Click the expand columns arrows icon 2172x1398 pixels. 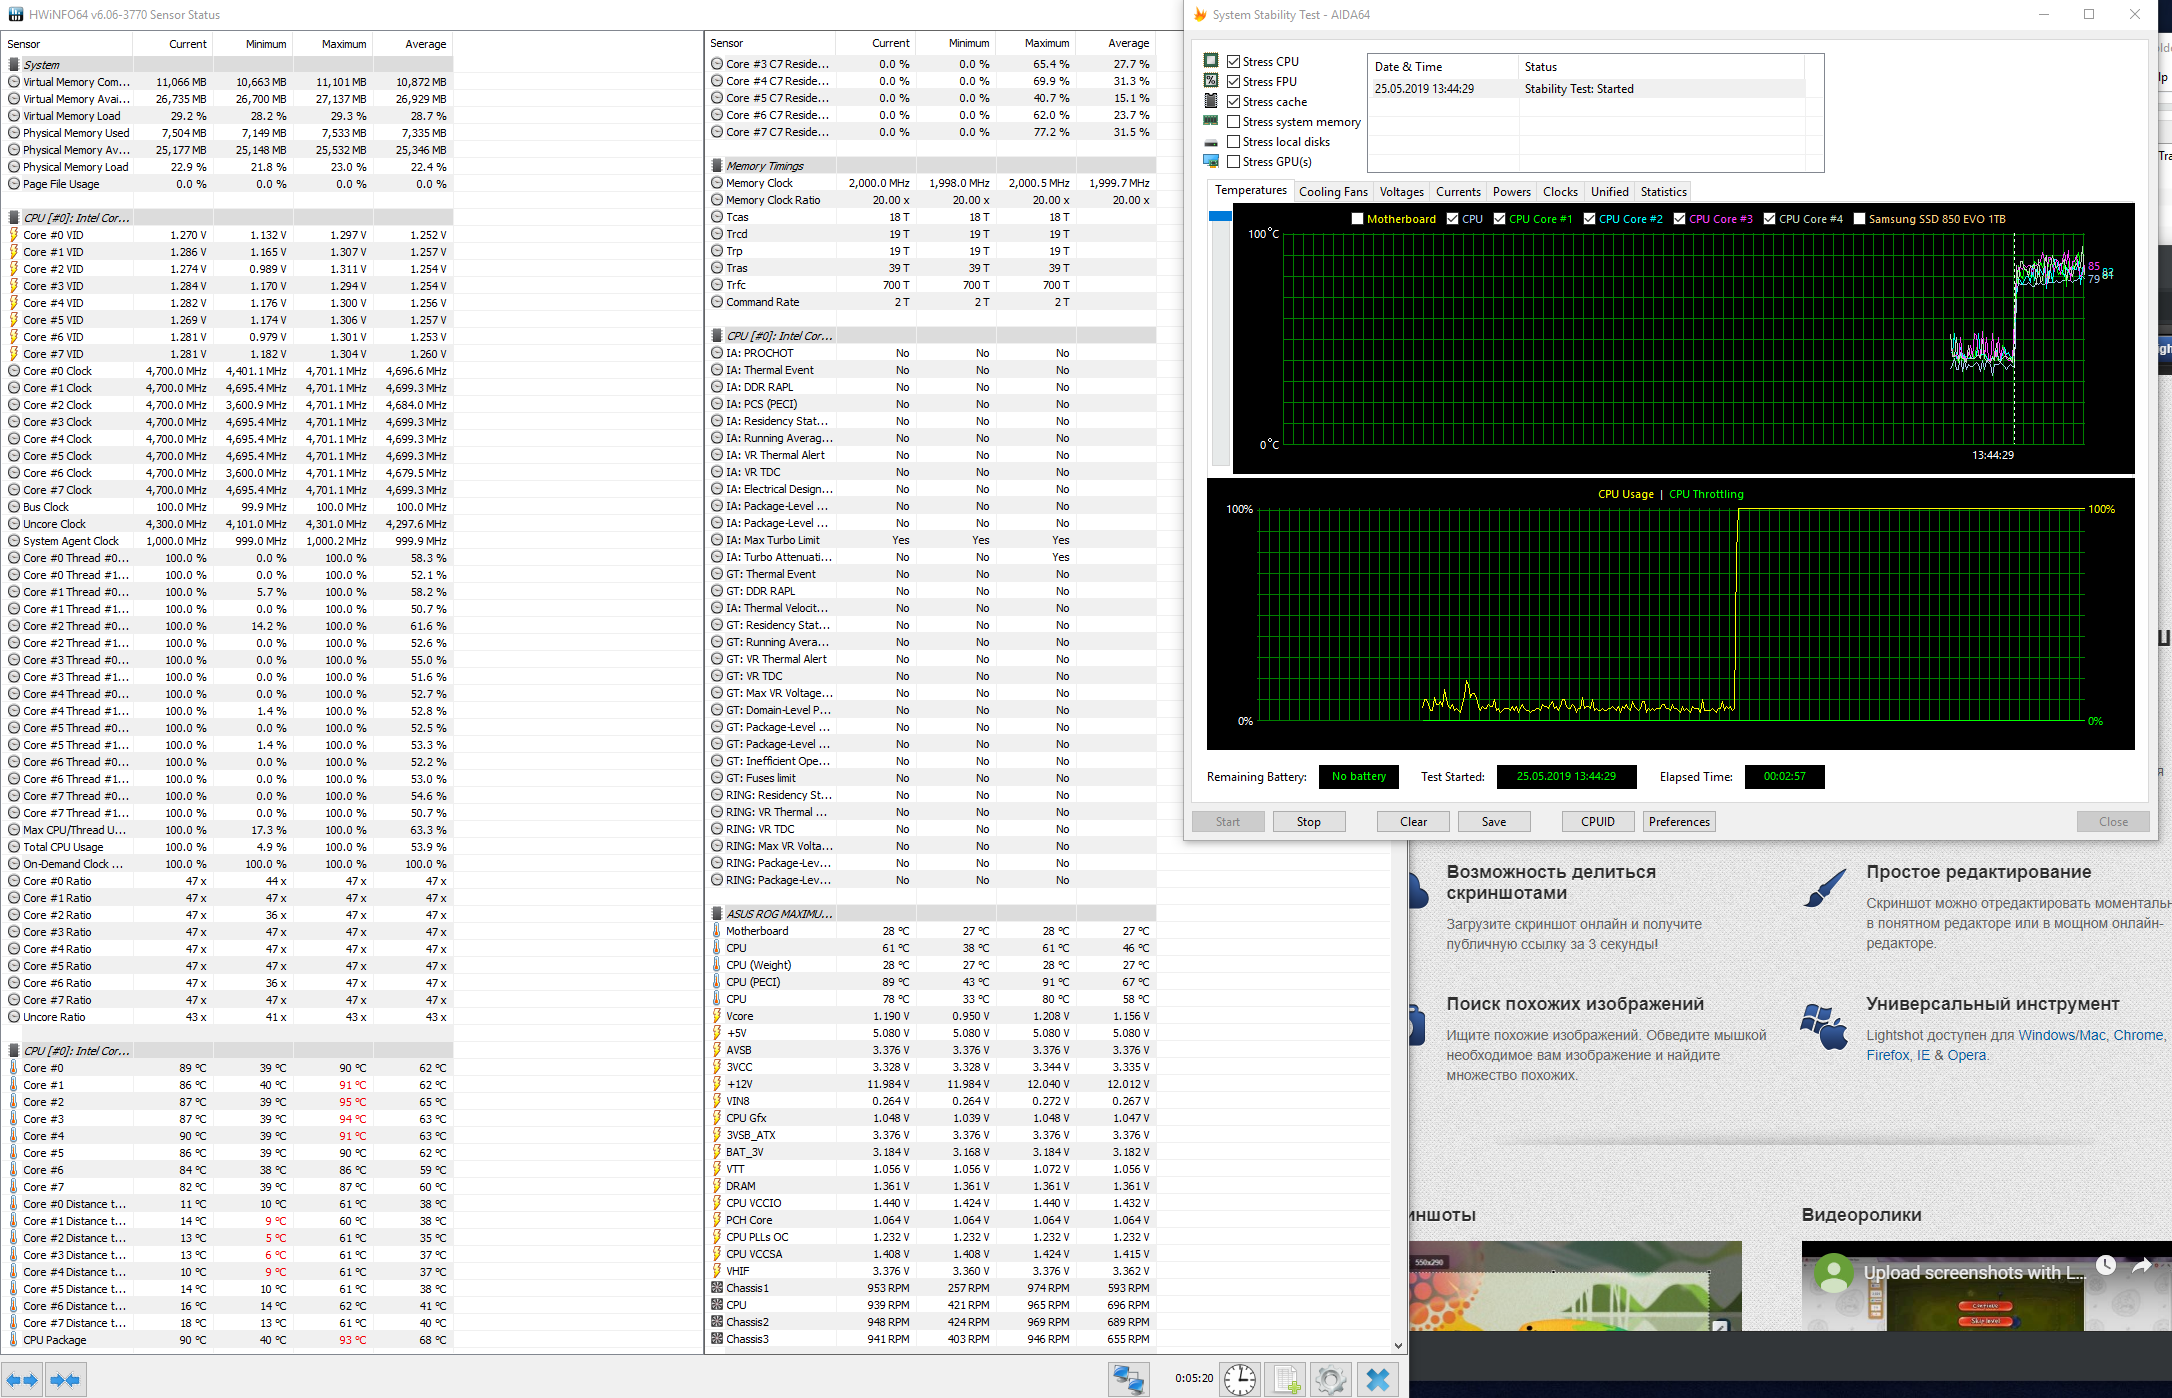pyautogui.click(x=22, y=1380)
